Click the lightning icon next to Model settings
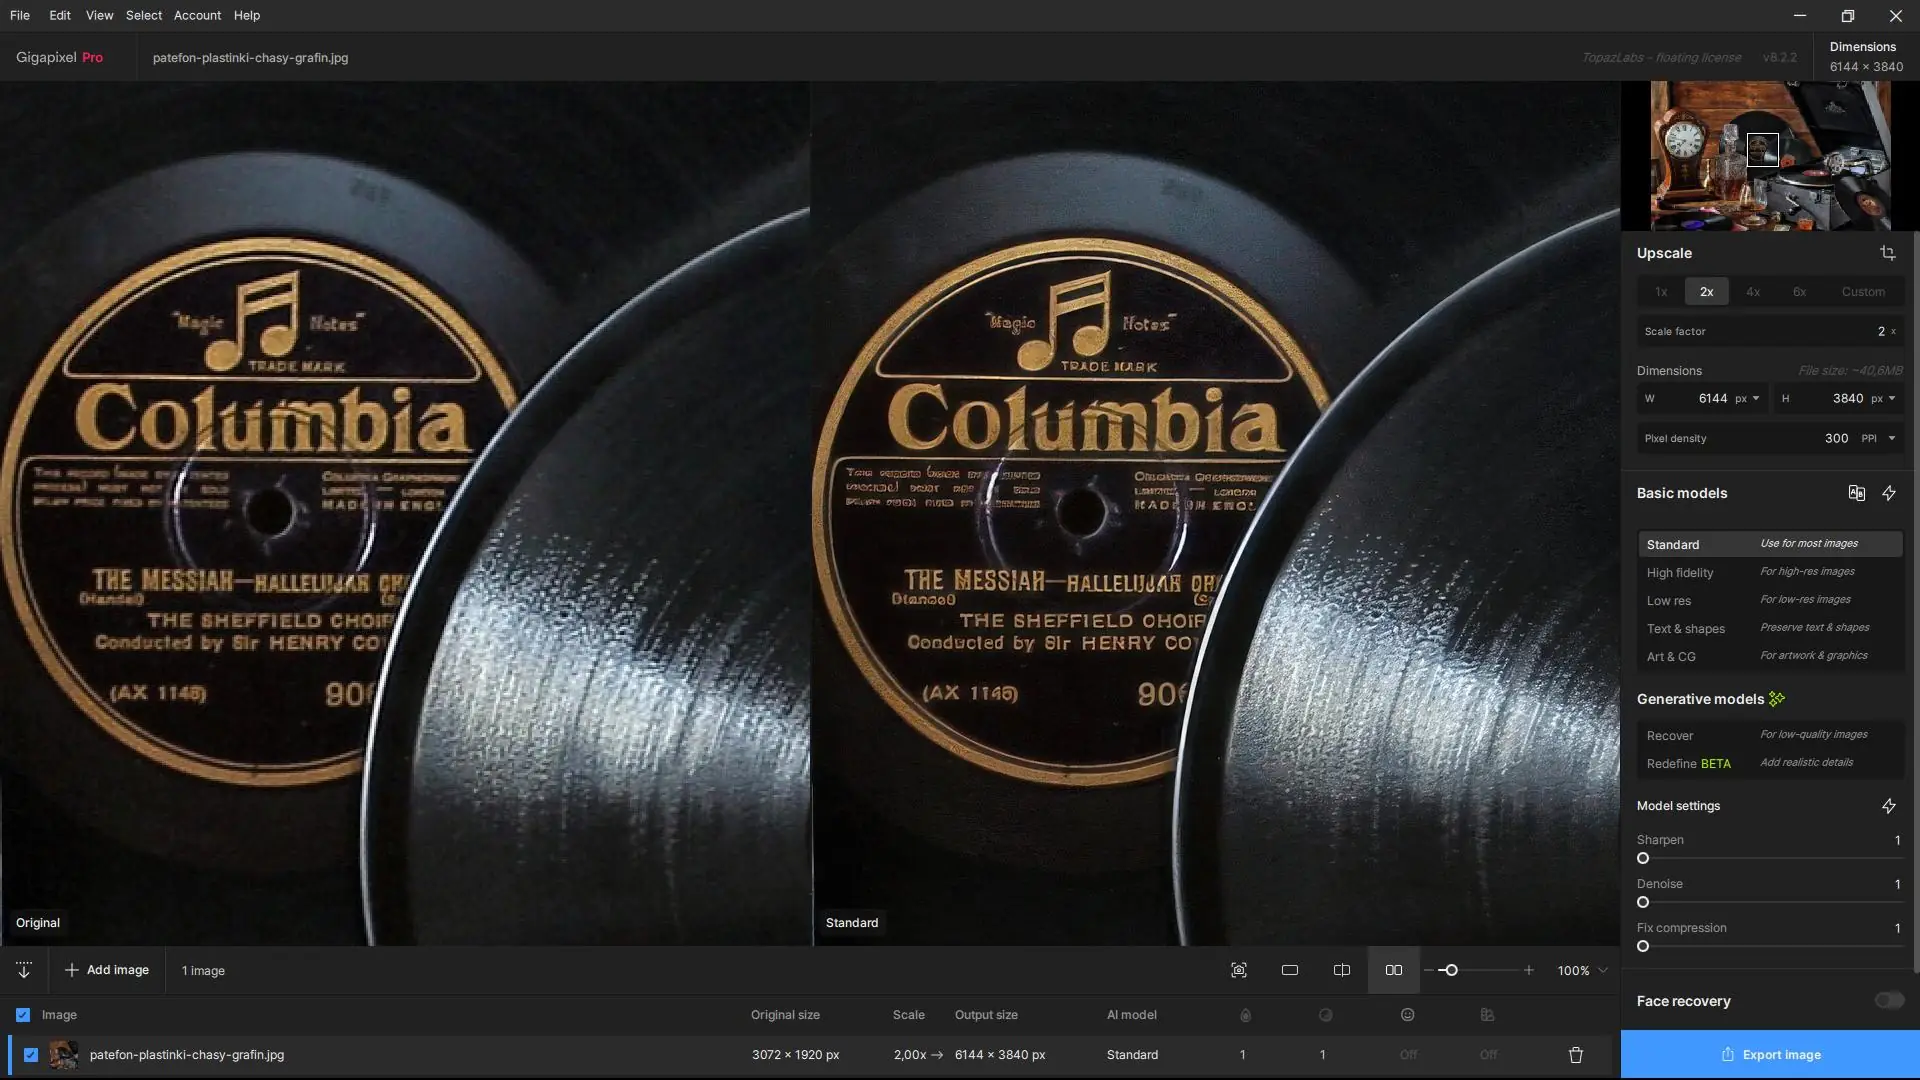The image size is (1920, 1080). (x=1888, y=806)
